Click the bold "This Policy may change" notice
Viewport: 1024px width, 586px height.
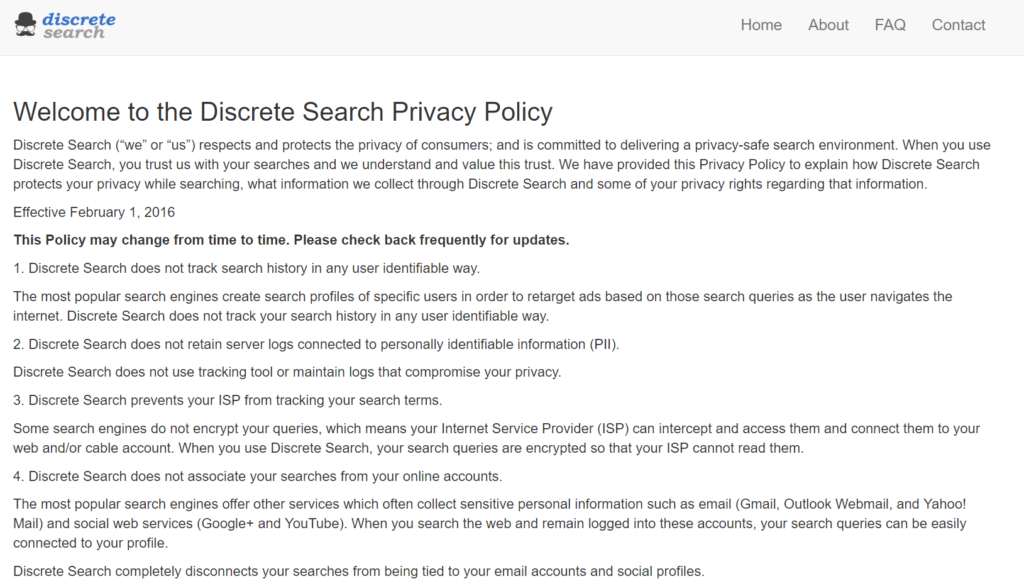291,240
